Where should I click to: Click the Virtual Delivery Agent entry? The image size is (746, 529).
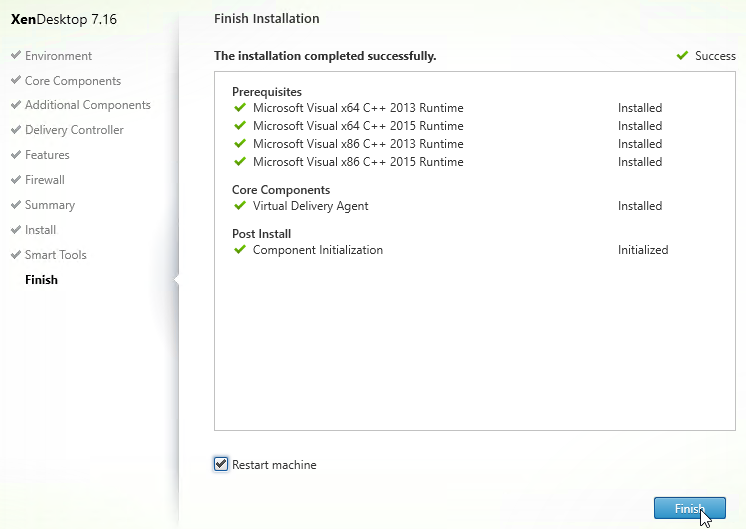coord(310,206)
